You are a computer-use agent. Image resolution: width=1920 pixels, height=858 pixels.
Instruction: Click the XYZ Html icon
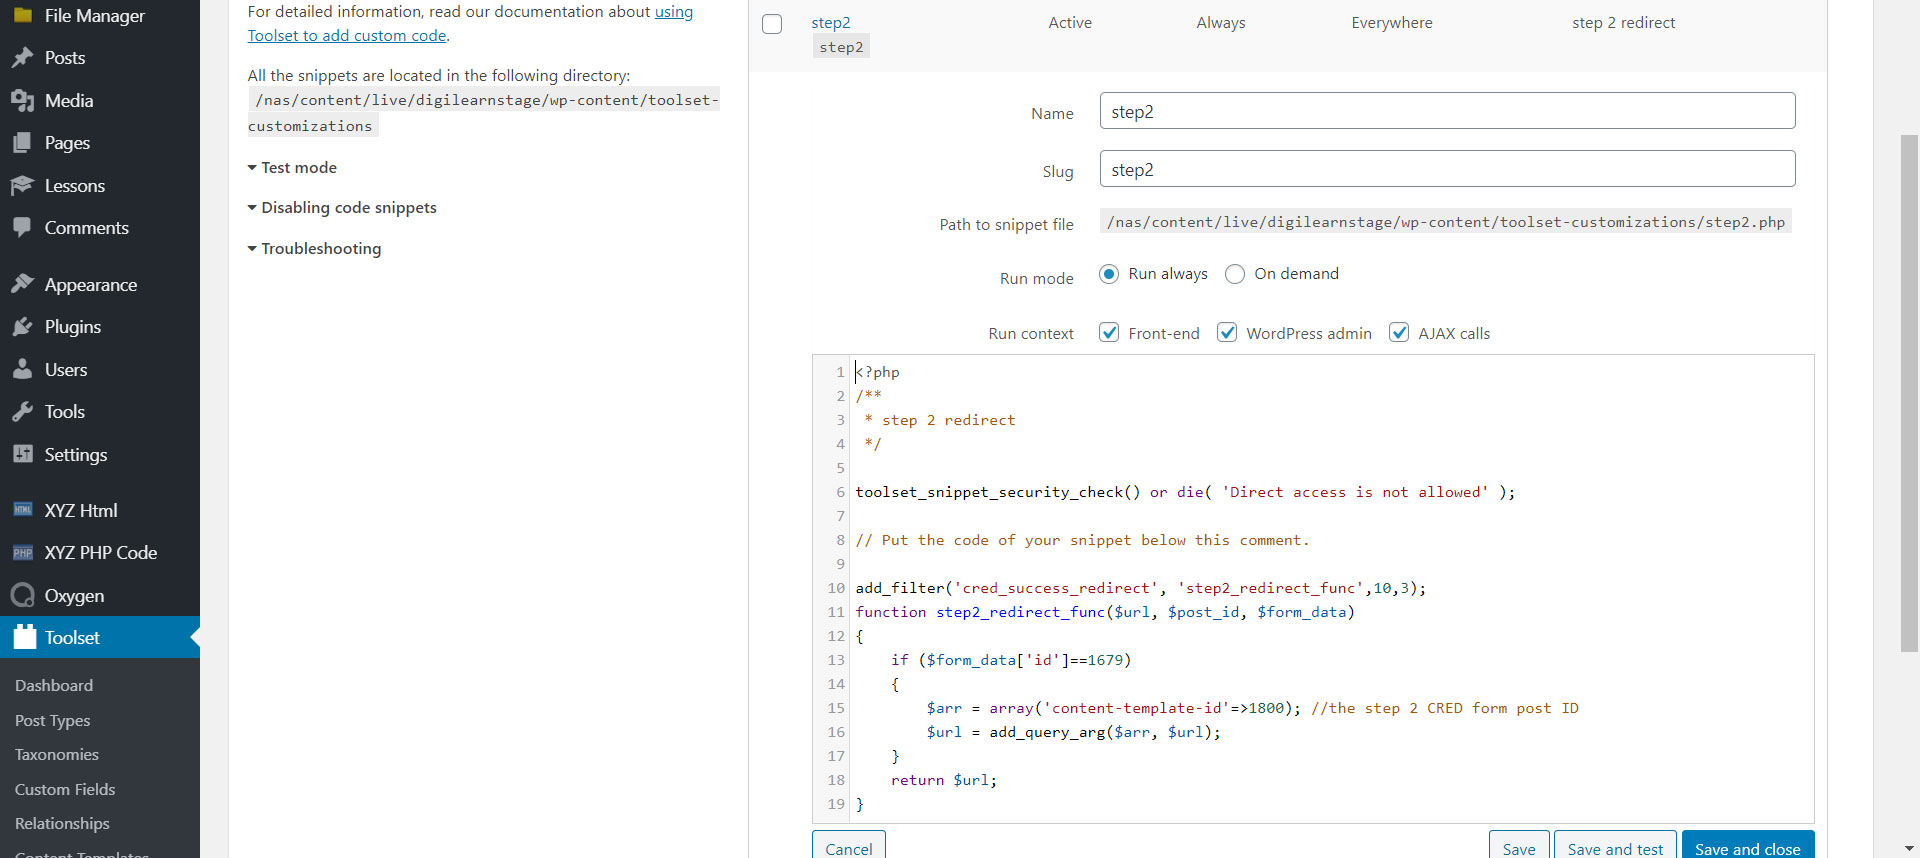click(x=23, y=510)
